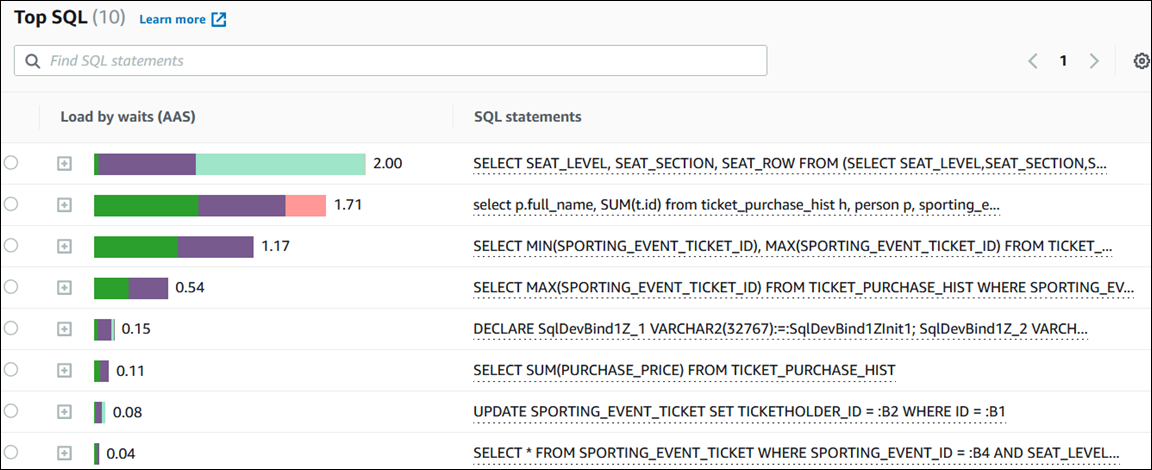Expand the SELECT SEAT_LEVEL statement row

(64, 163)
